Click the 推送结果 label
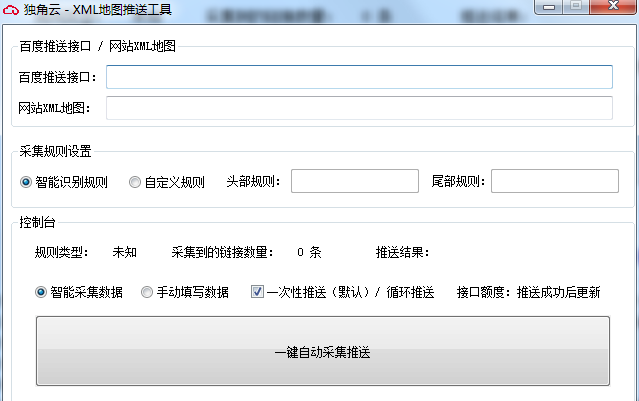Viewport: 639px width, 401px height. (x=408, y=253)
